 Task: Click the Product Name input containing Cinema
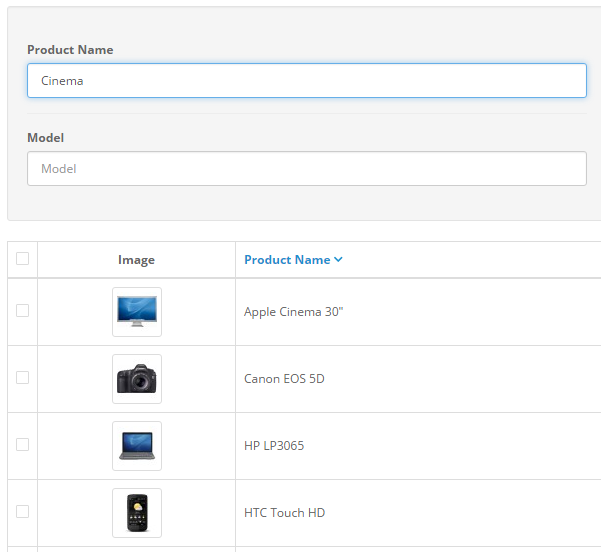pyautogui.click(x=307, y=80)
